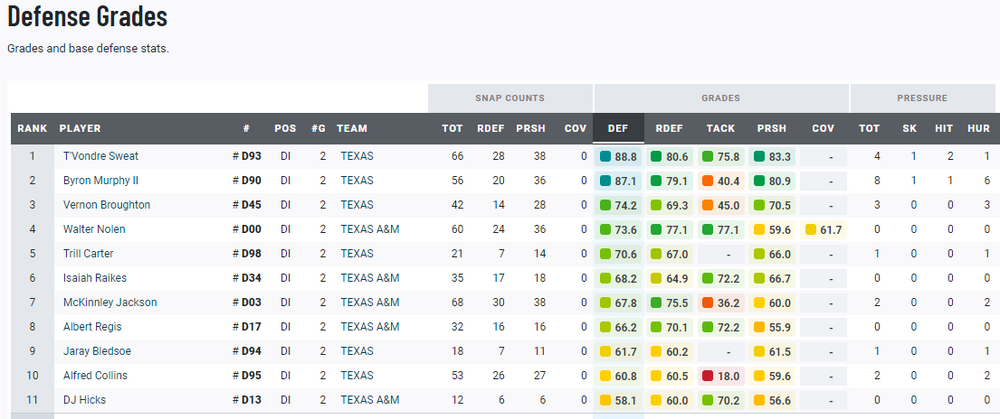Click yellow swatch beside the 61.7 coverage grade
Image resolution: width=1000 pixels, height=419 pixels.
coord(811,230)
